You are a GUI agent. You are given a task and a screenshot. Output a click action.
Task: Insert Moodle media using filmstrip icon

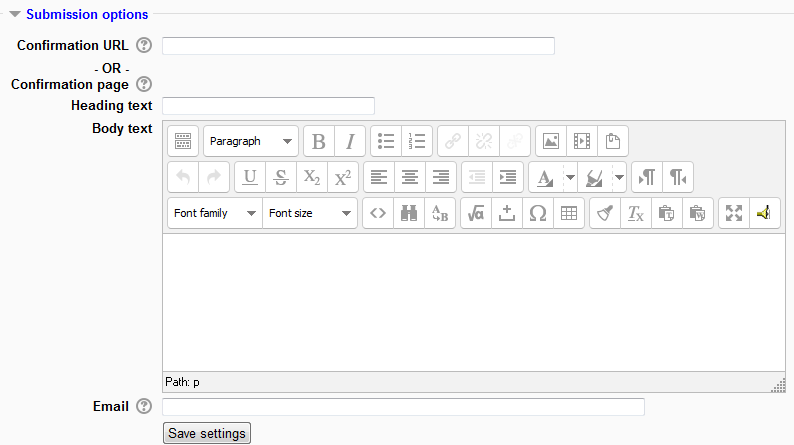click(582, 141)
